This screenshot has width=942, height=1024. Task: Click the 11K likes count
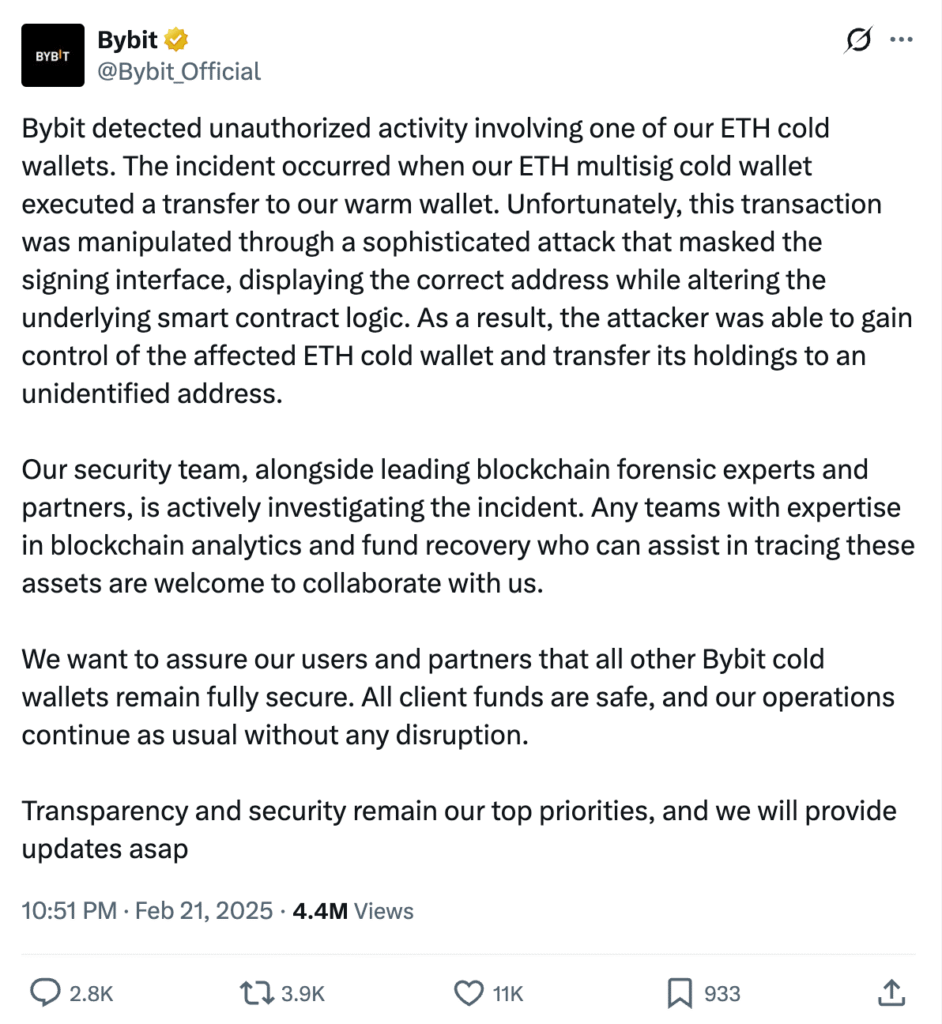(x=508, y=993)
